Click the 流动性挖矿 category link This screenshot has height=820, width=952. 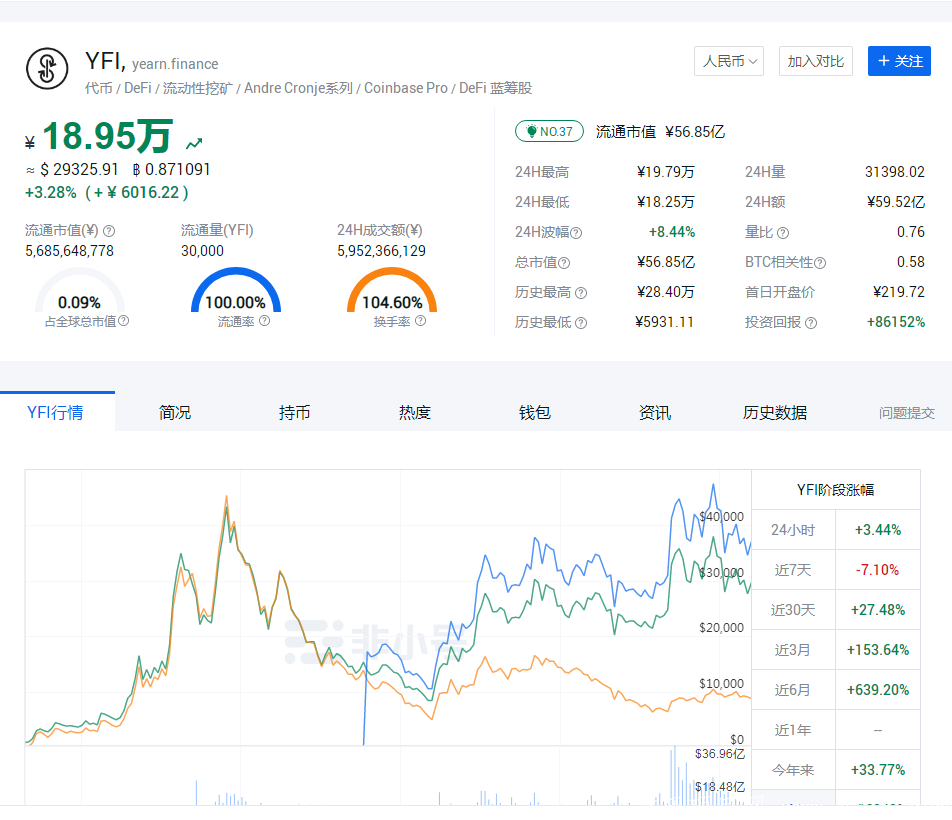(198, 88)
